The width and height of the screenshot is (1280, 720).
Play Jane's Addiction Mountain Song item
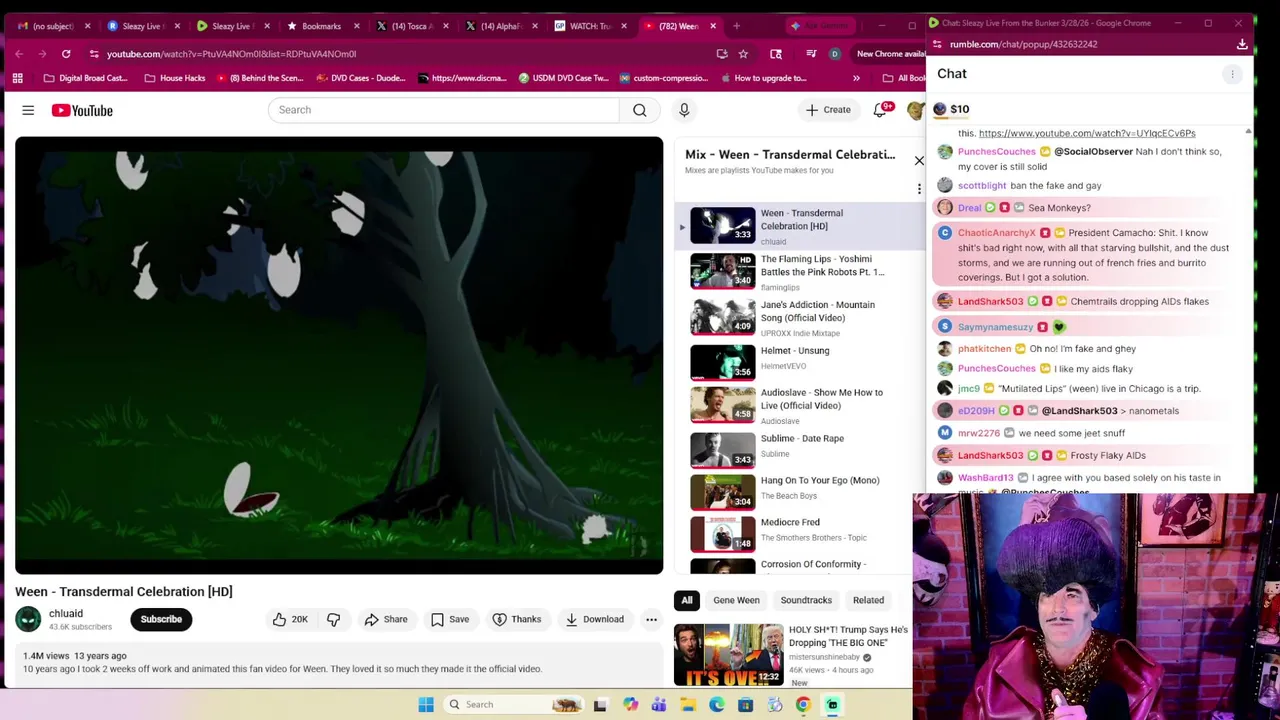[800, 317]
